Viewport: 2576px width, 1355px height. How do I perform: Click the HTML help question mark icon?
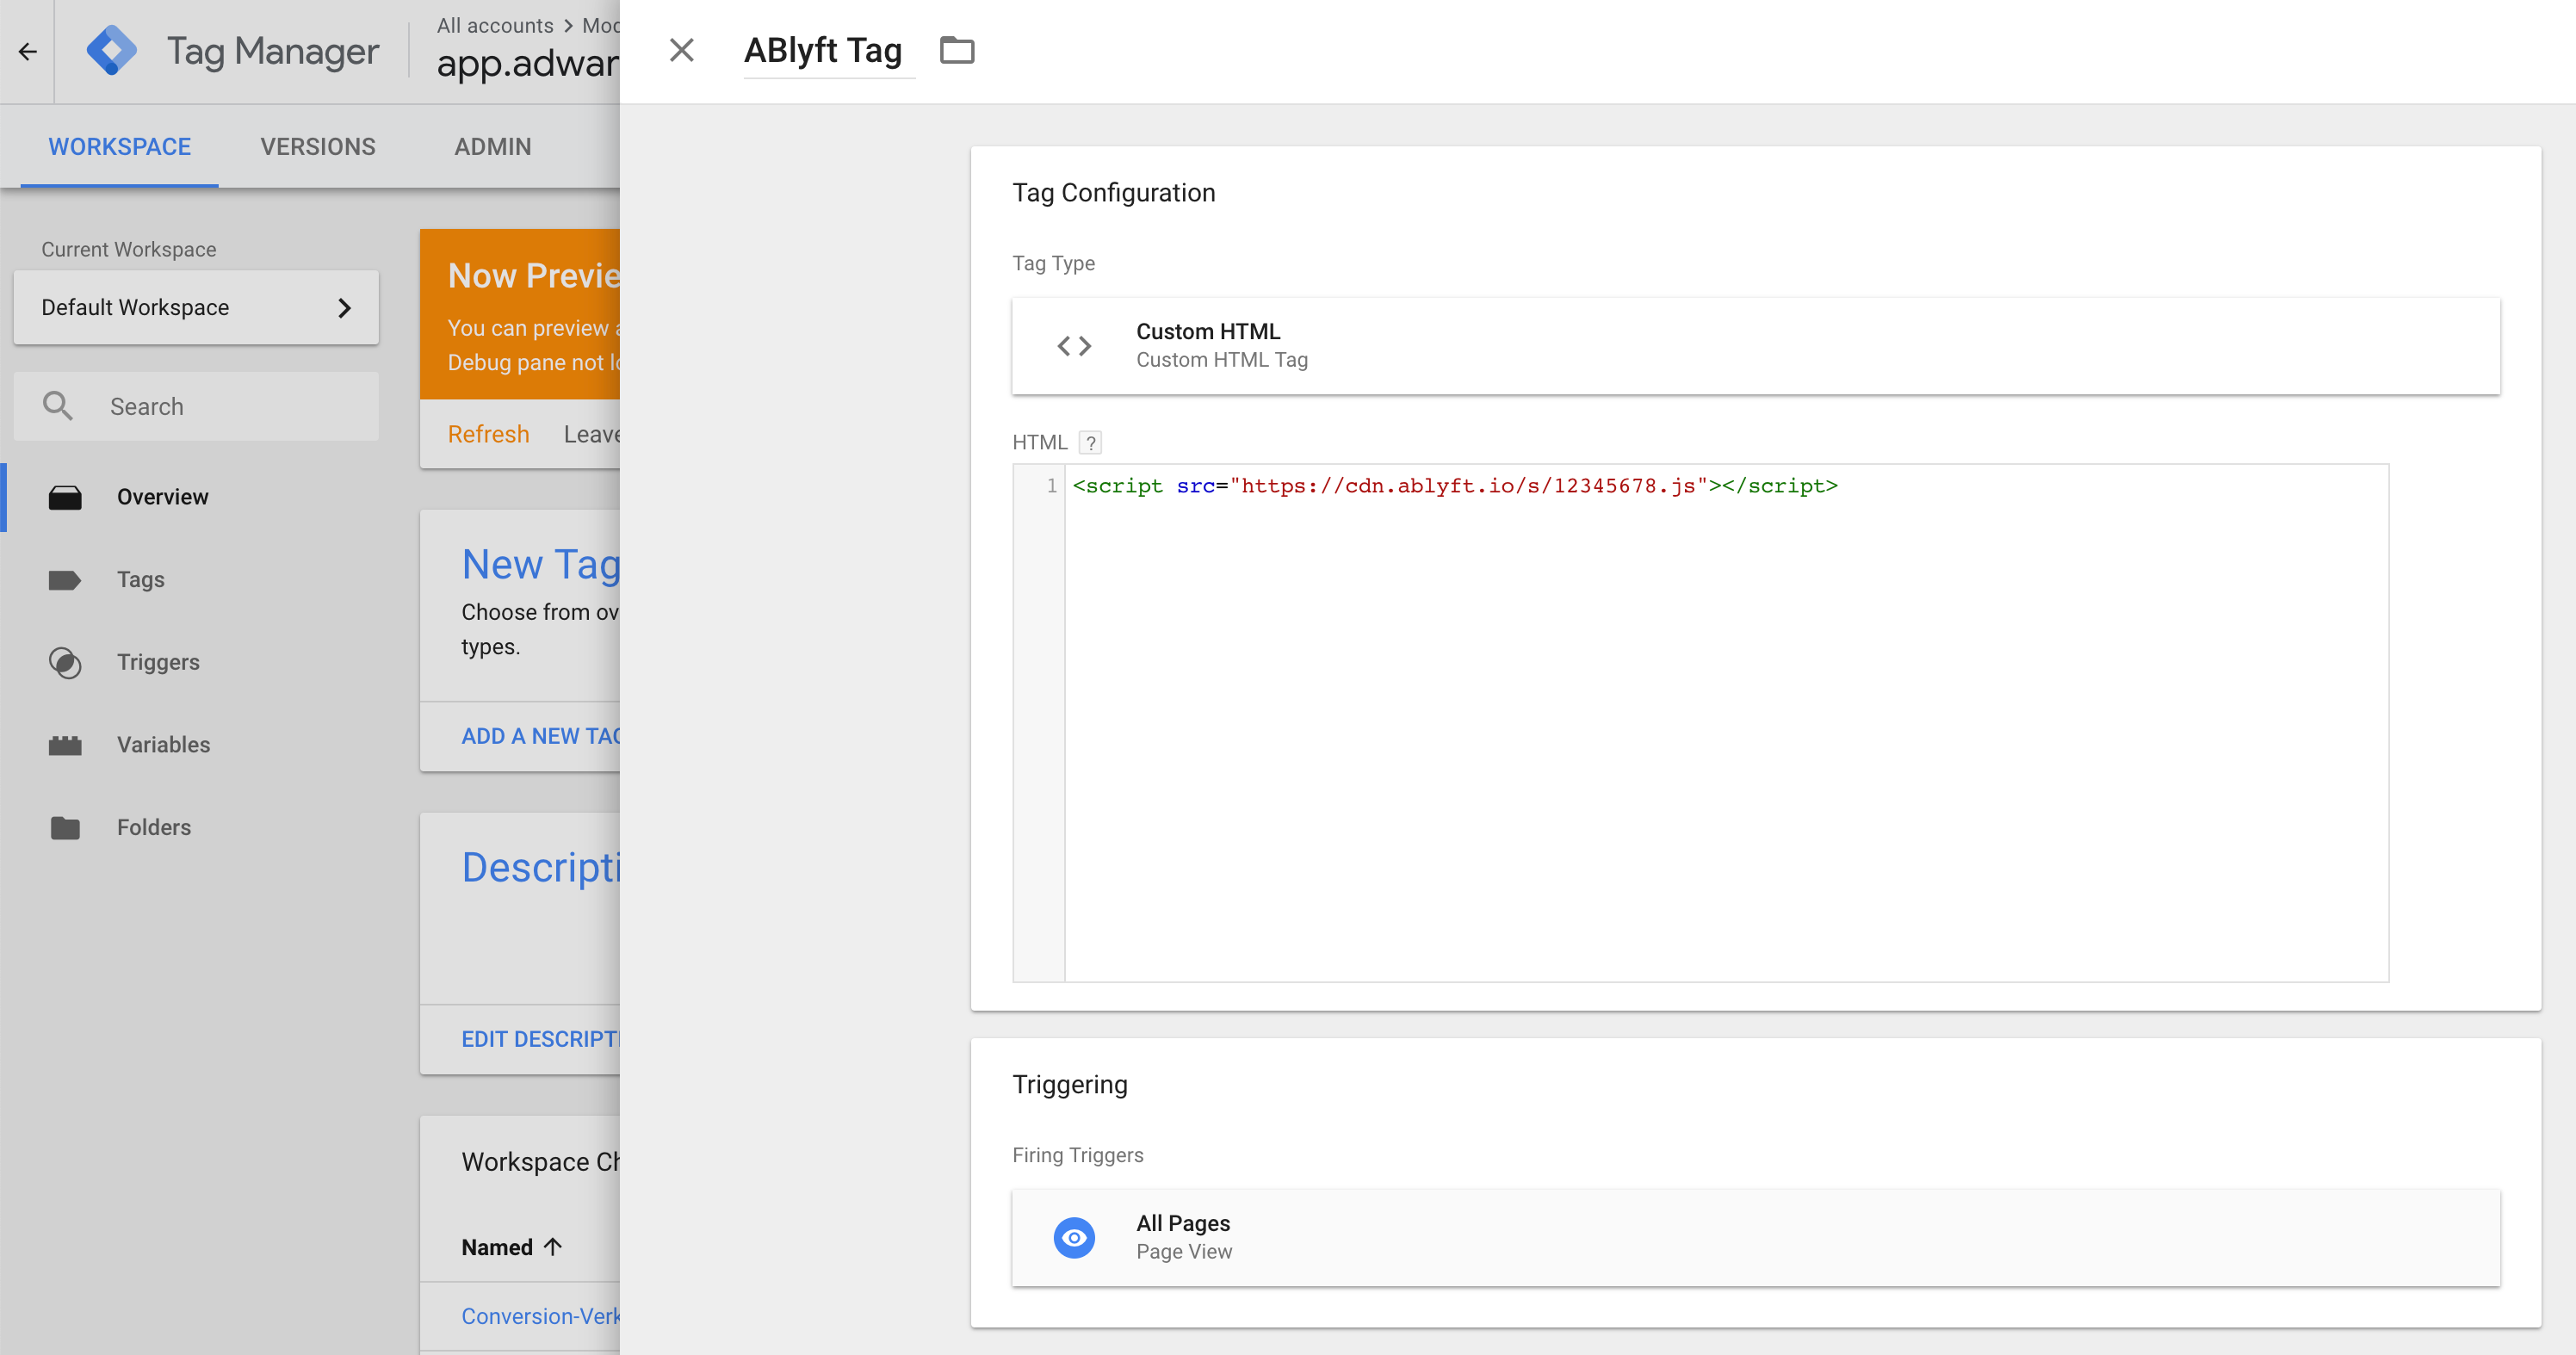tap(1090, 442)
